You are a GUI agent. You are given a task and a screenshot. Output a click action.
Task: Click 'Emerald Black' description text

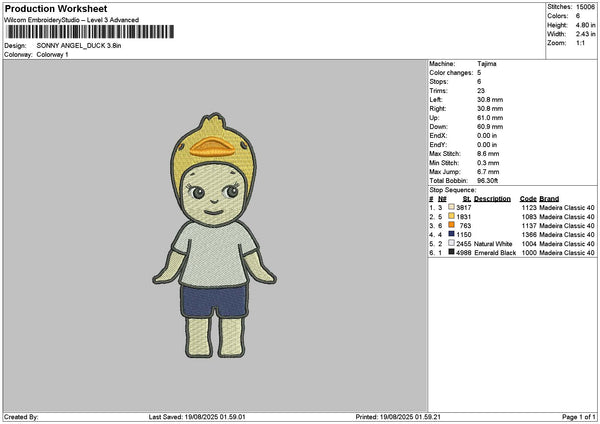(495, 253)
